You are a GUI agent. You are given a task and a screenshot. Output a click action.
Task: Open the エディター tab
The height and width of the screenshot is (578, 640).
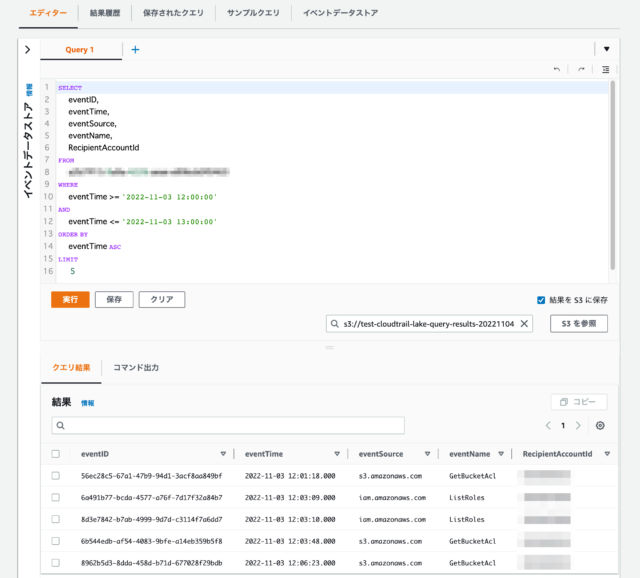pyautogui.click(x=48, y=13)
